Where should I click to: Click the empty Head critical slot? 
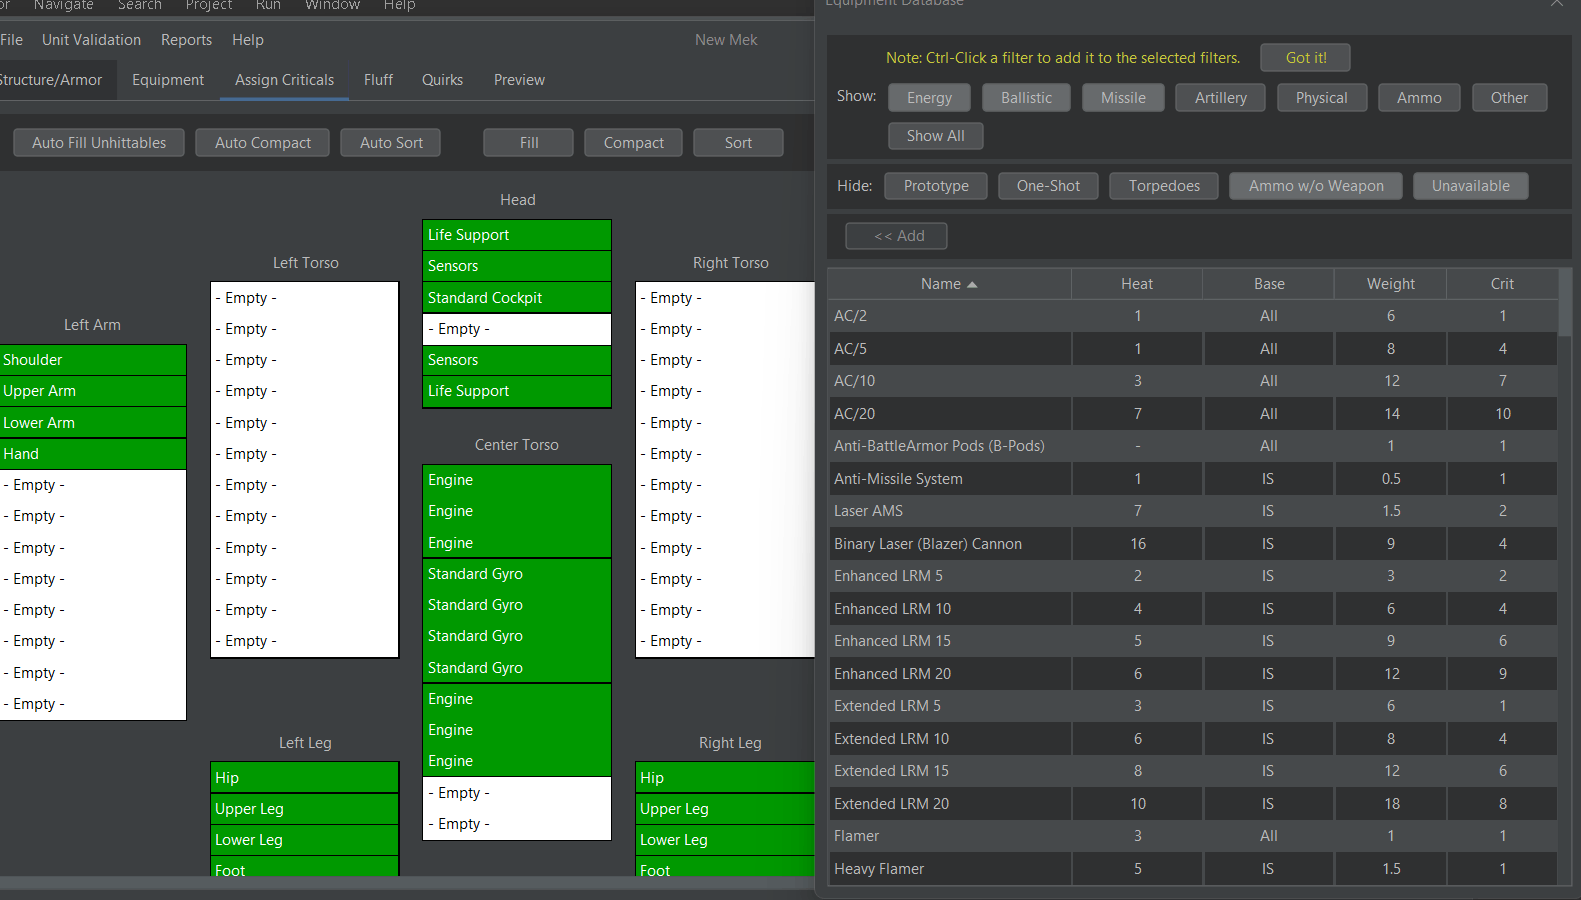pos(516,329)
